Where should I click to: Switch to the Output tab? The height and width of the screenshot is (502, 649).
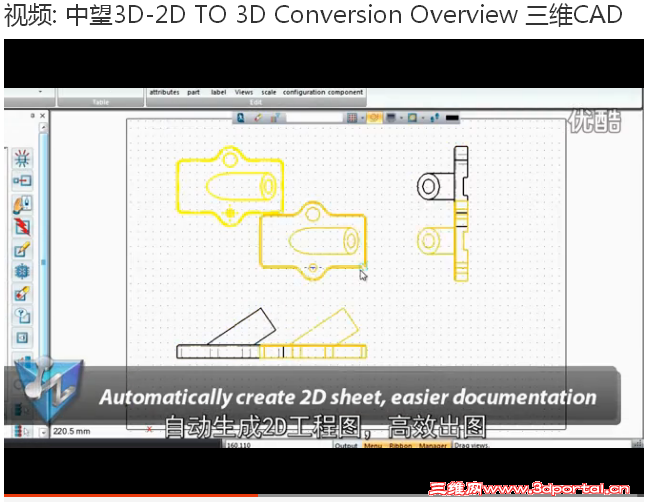pyautogui.click(x=346, y=445)
